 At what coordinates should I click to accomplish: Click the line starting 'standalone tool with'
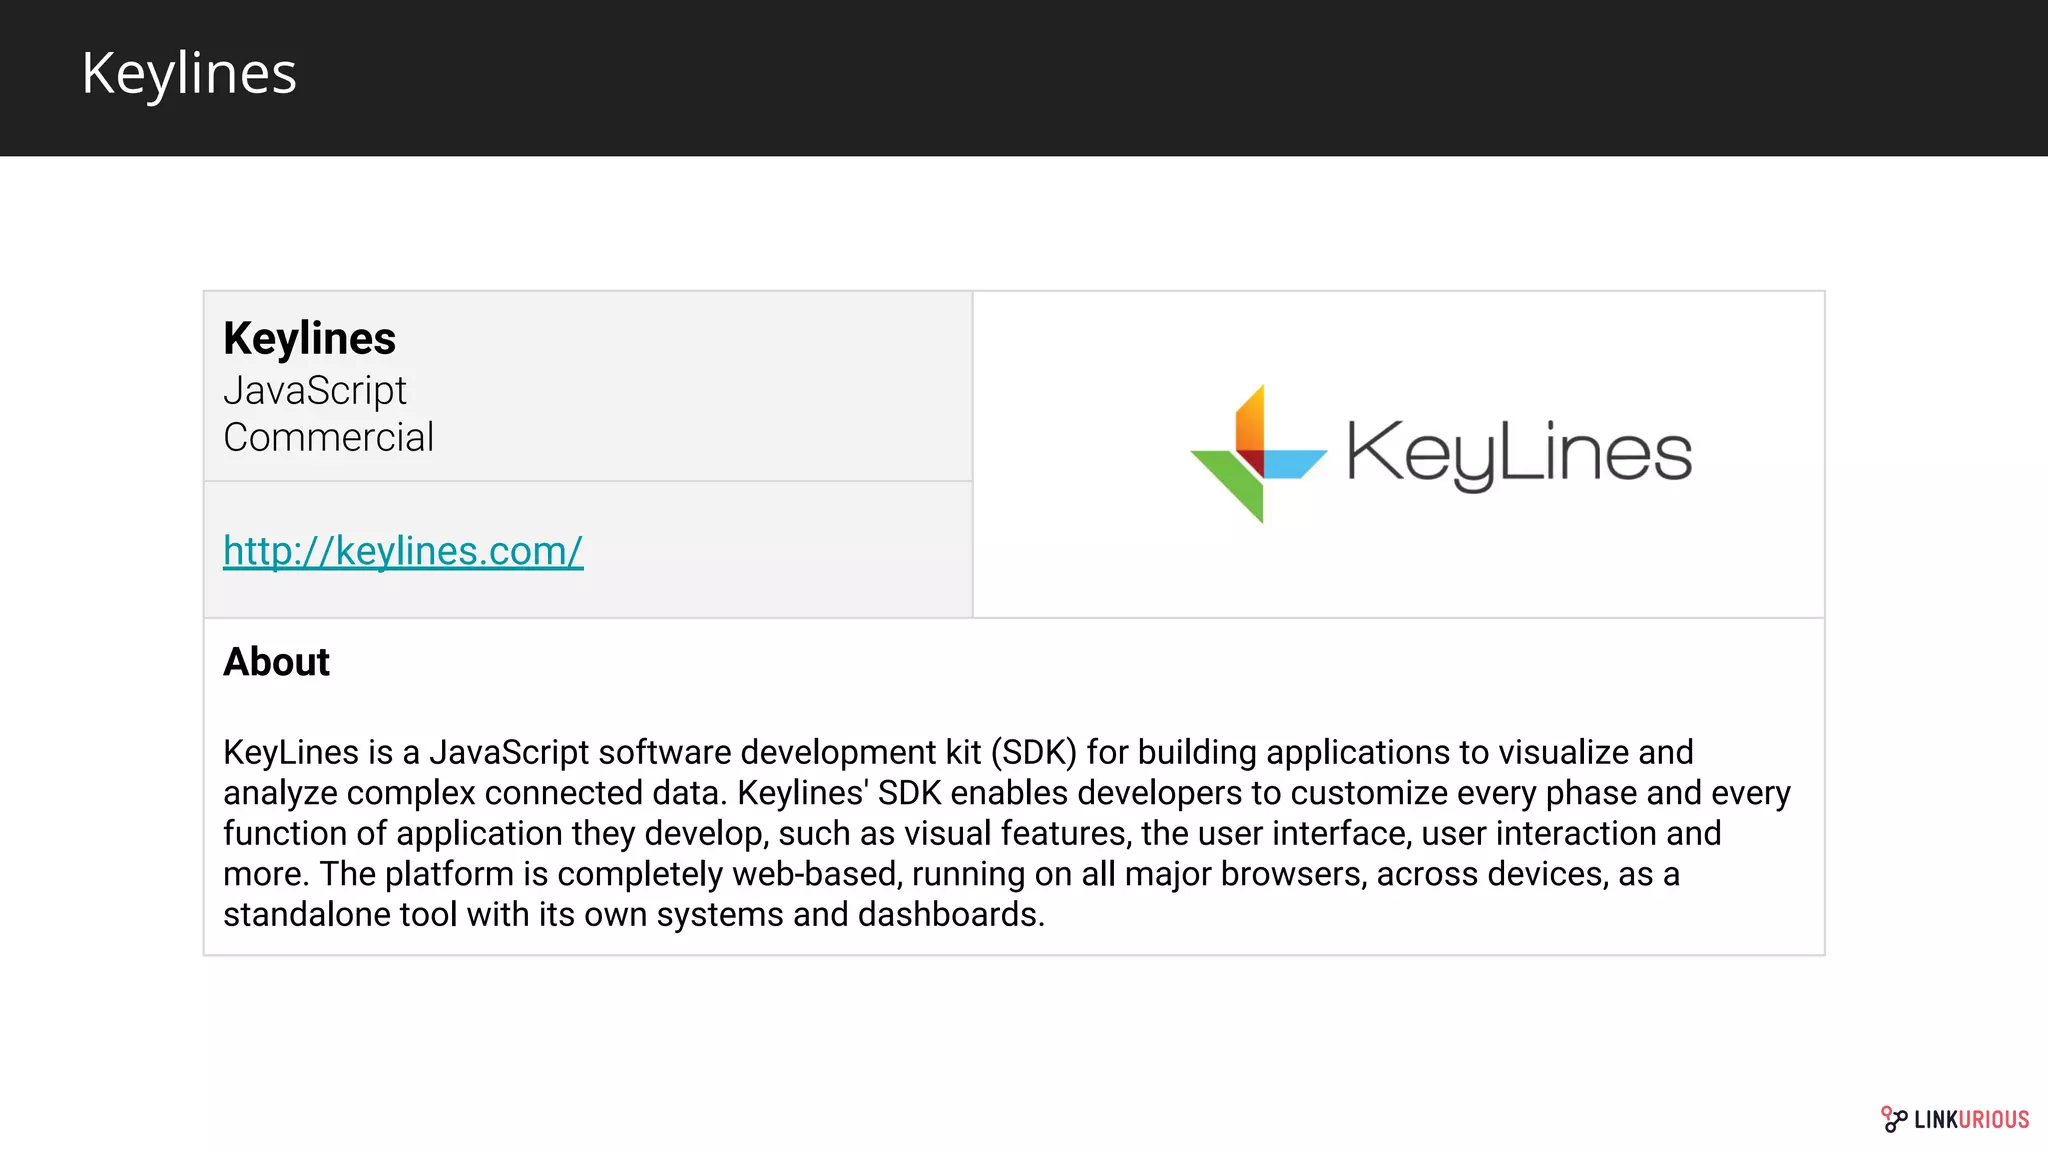tap(634, 914)
